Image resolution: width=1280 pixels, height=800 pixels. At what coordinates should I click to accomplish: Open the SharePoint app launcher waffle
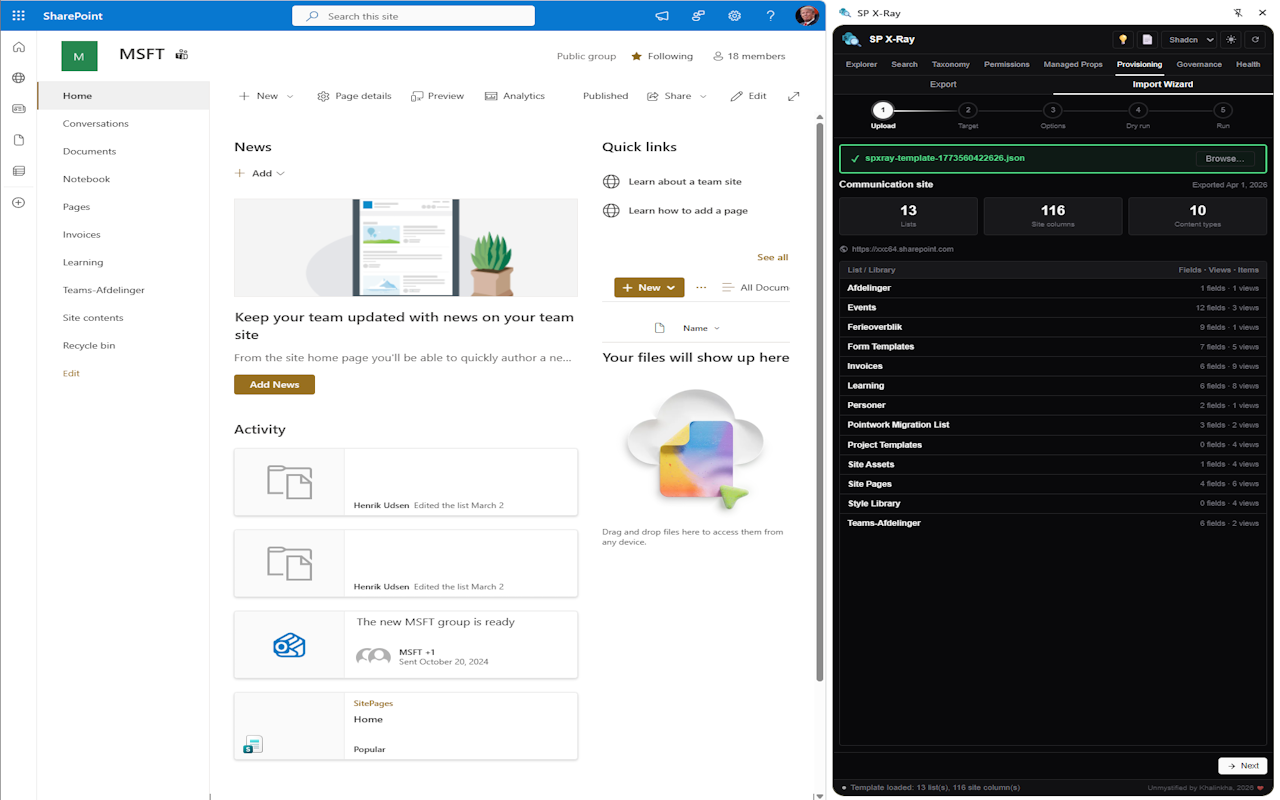click(18, 16)
